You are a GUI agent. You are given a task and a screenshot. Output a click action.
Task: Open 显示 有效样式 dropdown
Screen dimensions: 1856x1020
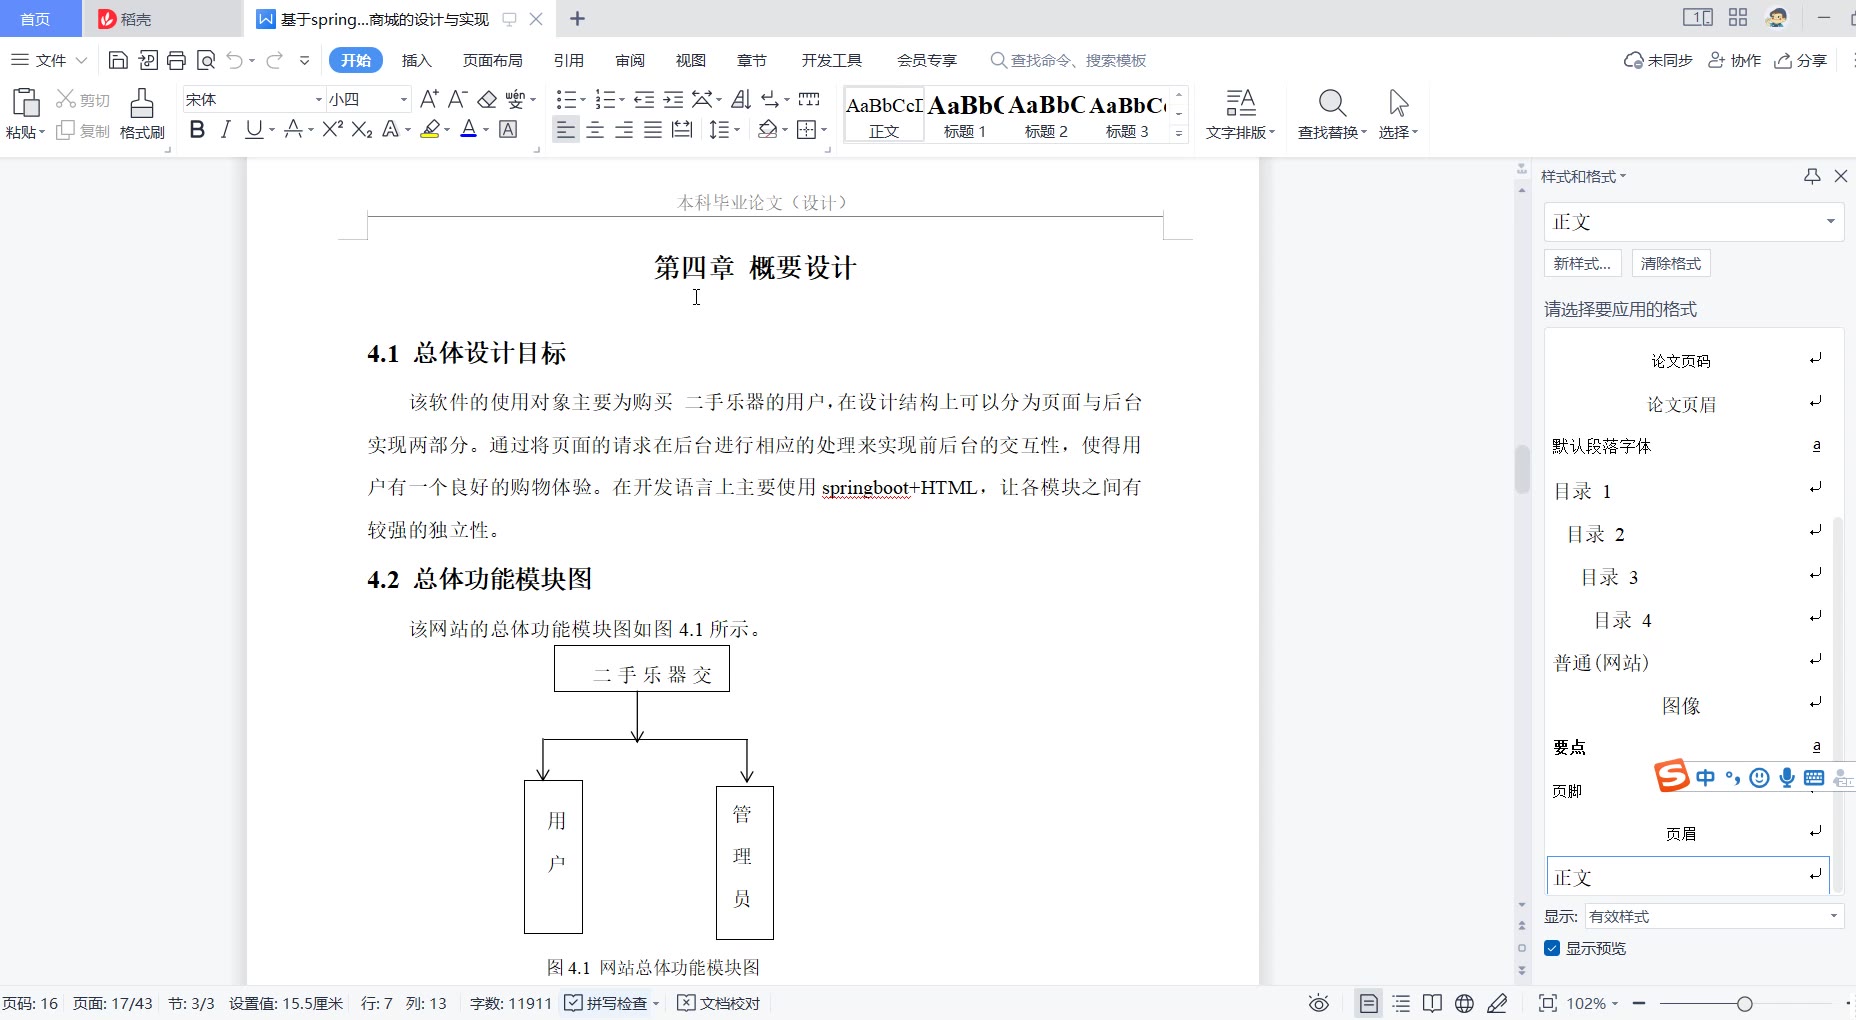tap(1714, 916)
